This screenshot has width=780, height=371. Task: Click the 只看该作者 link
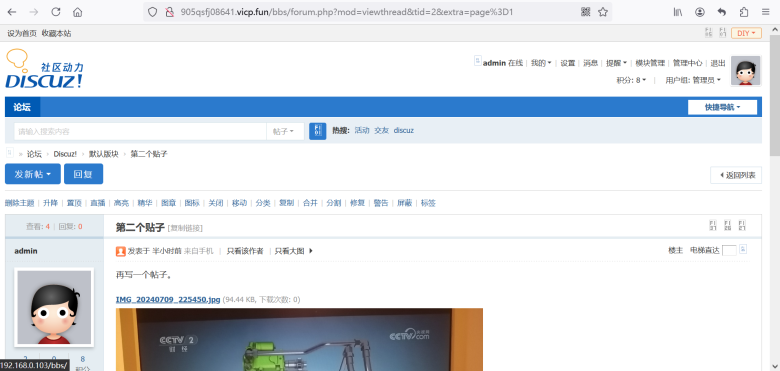pyautogui.click(x=245, y=251)
